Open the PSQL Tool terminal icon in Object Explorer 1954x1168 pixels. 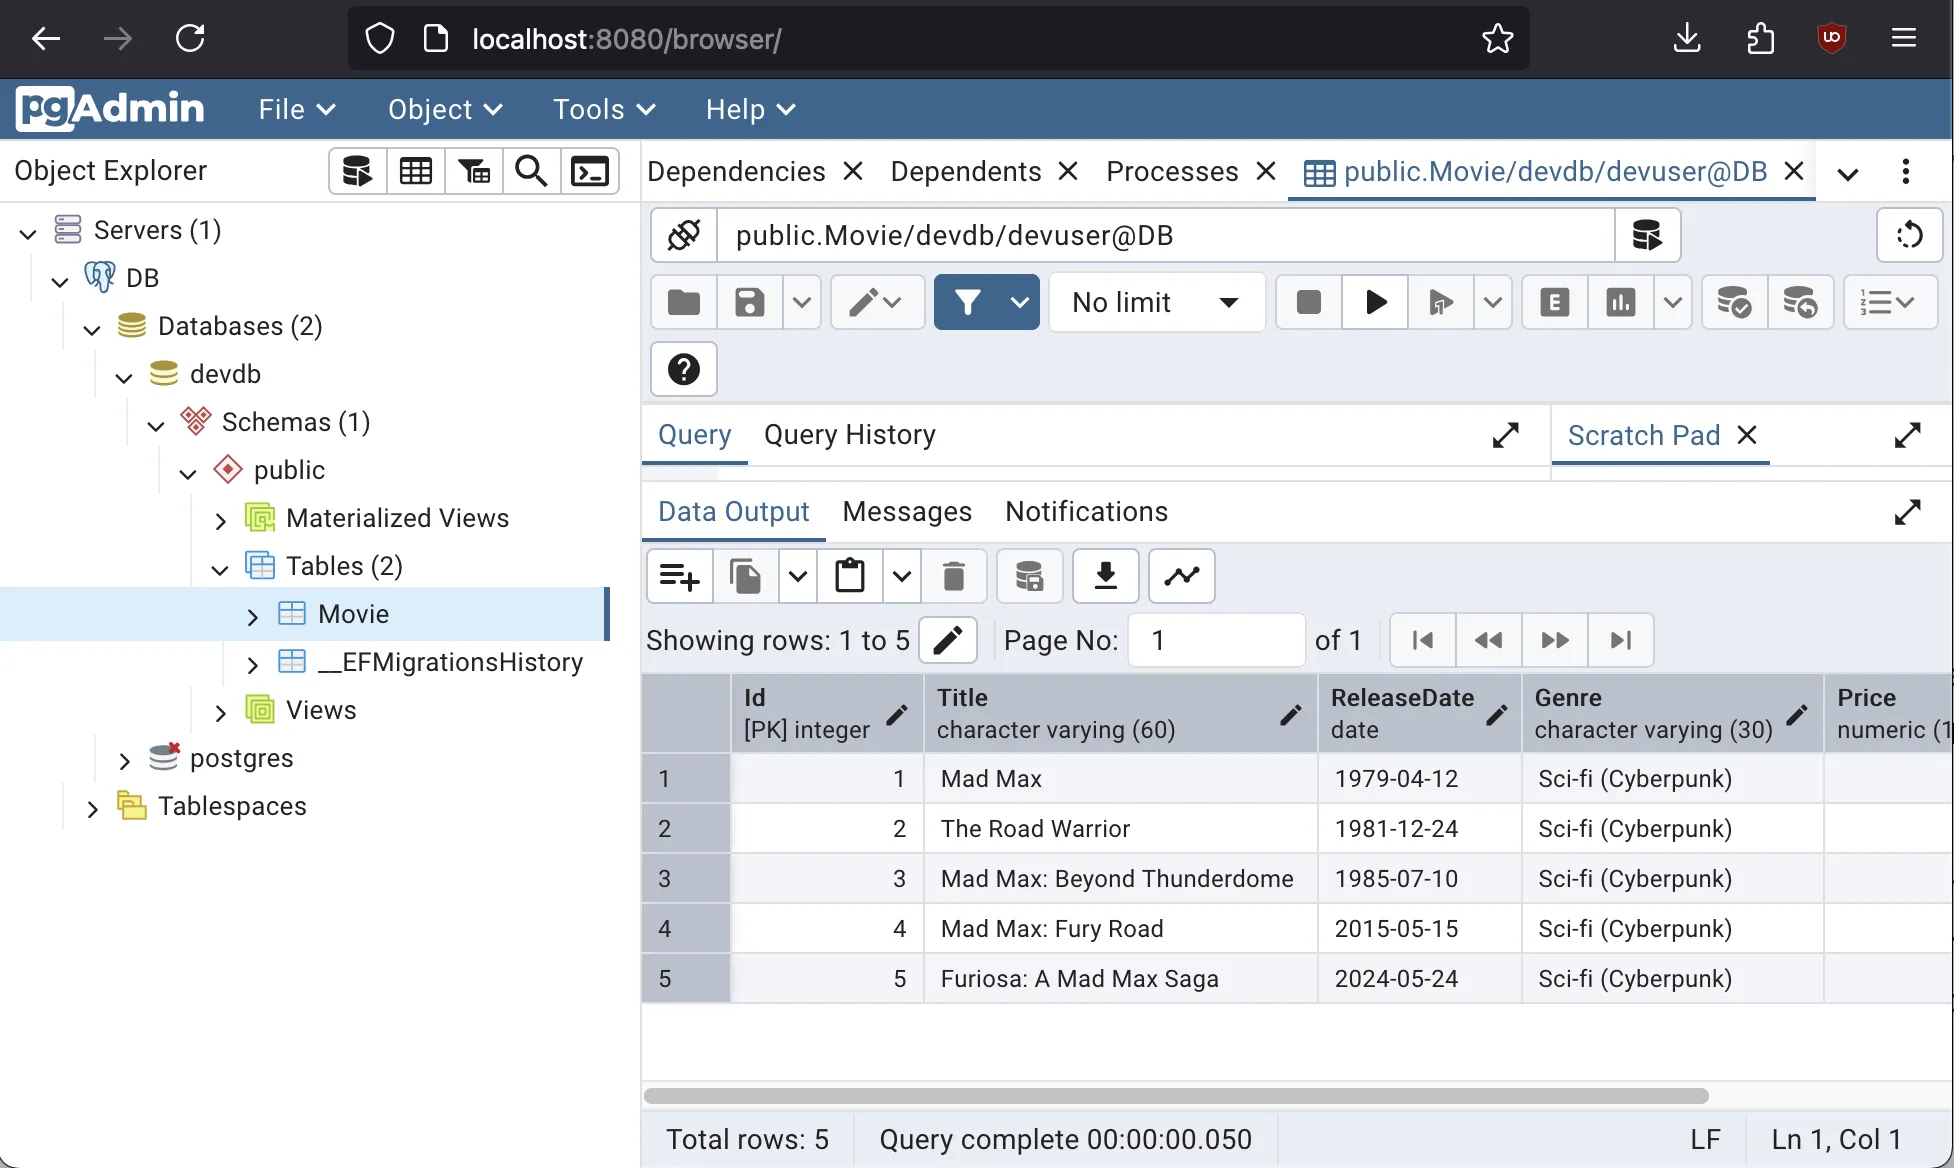click(x=590, y=172)
